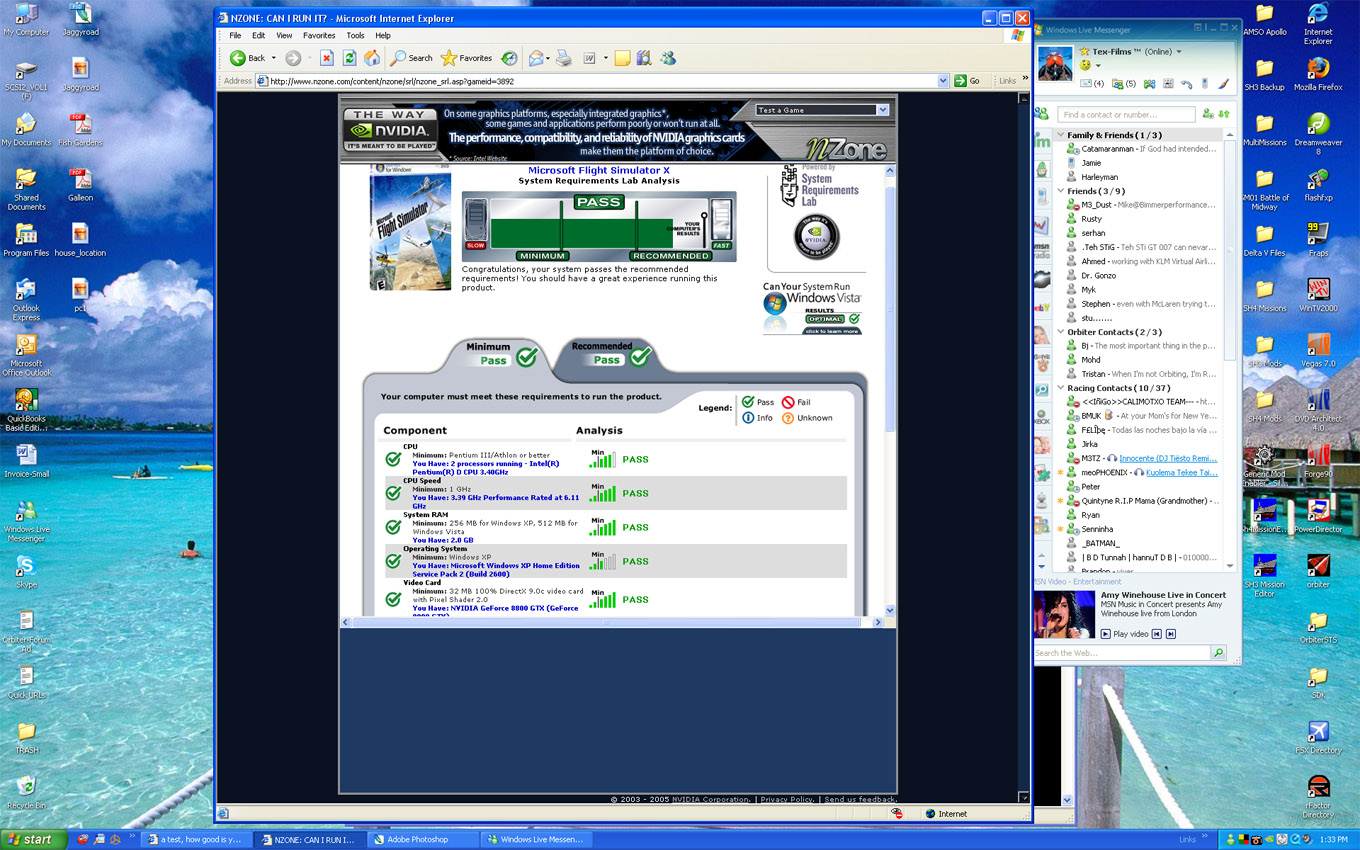1360x850 pixels.
Task: Open the Messenger games controller icon
Action: tap(1150, 84)
